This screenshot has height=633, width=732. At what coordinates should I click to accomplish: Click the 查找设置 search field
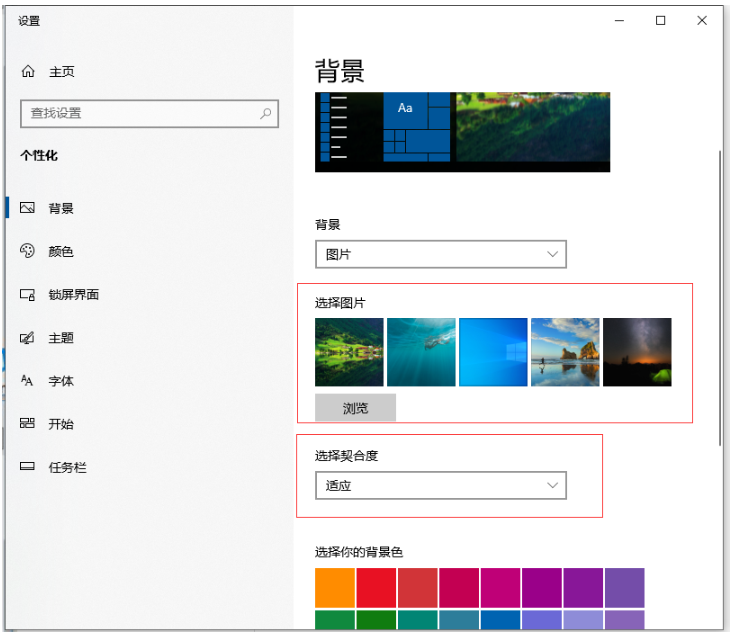click(x=140, y=114)
